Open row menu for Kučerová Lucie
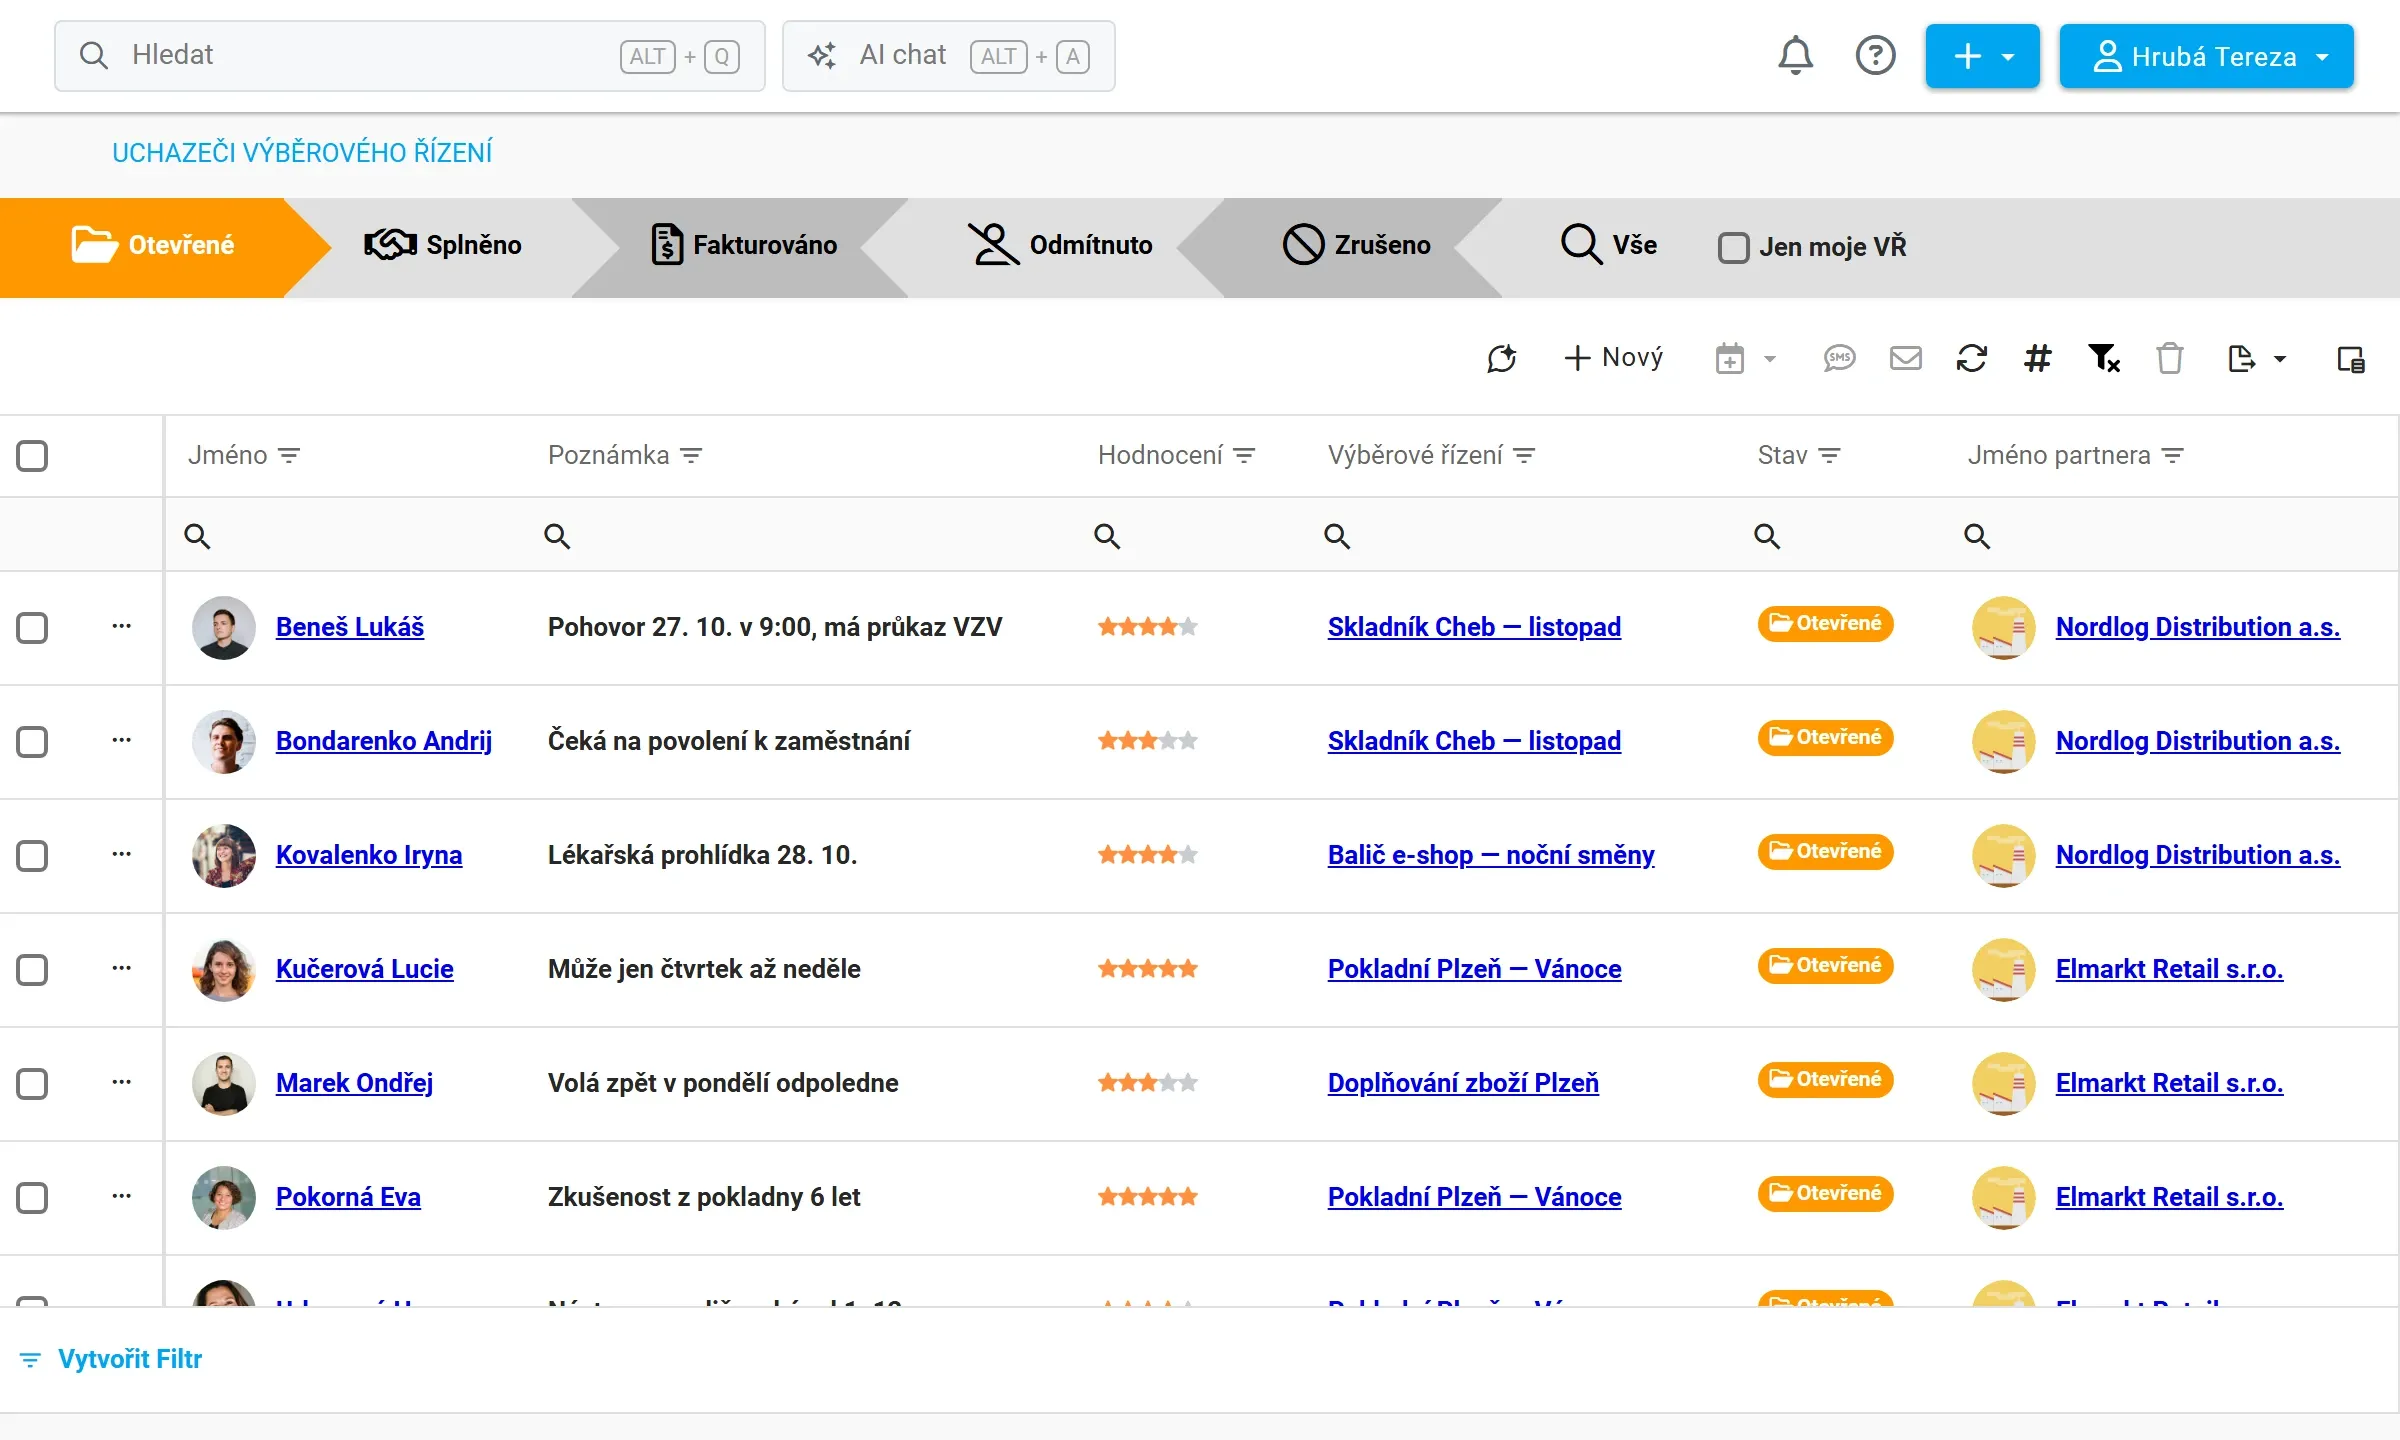Image resolution: width=2400 pixels, height=1440 pixels. [122, 968]
